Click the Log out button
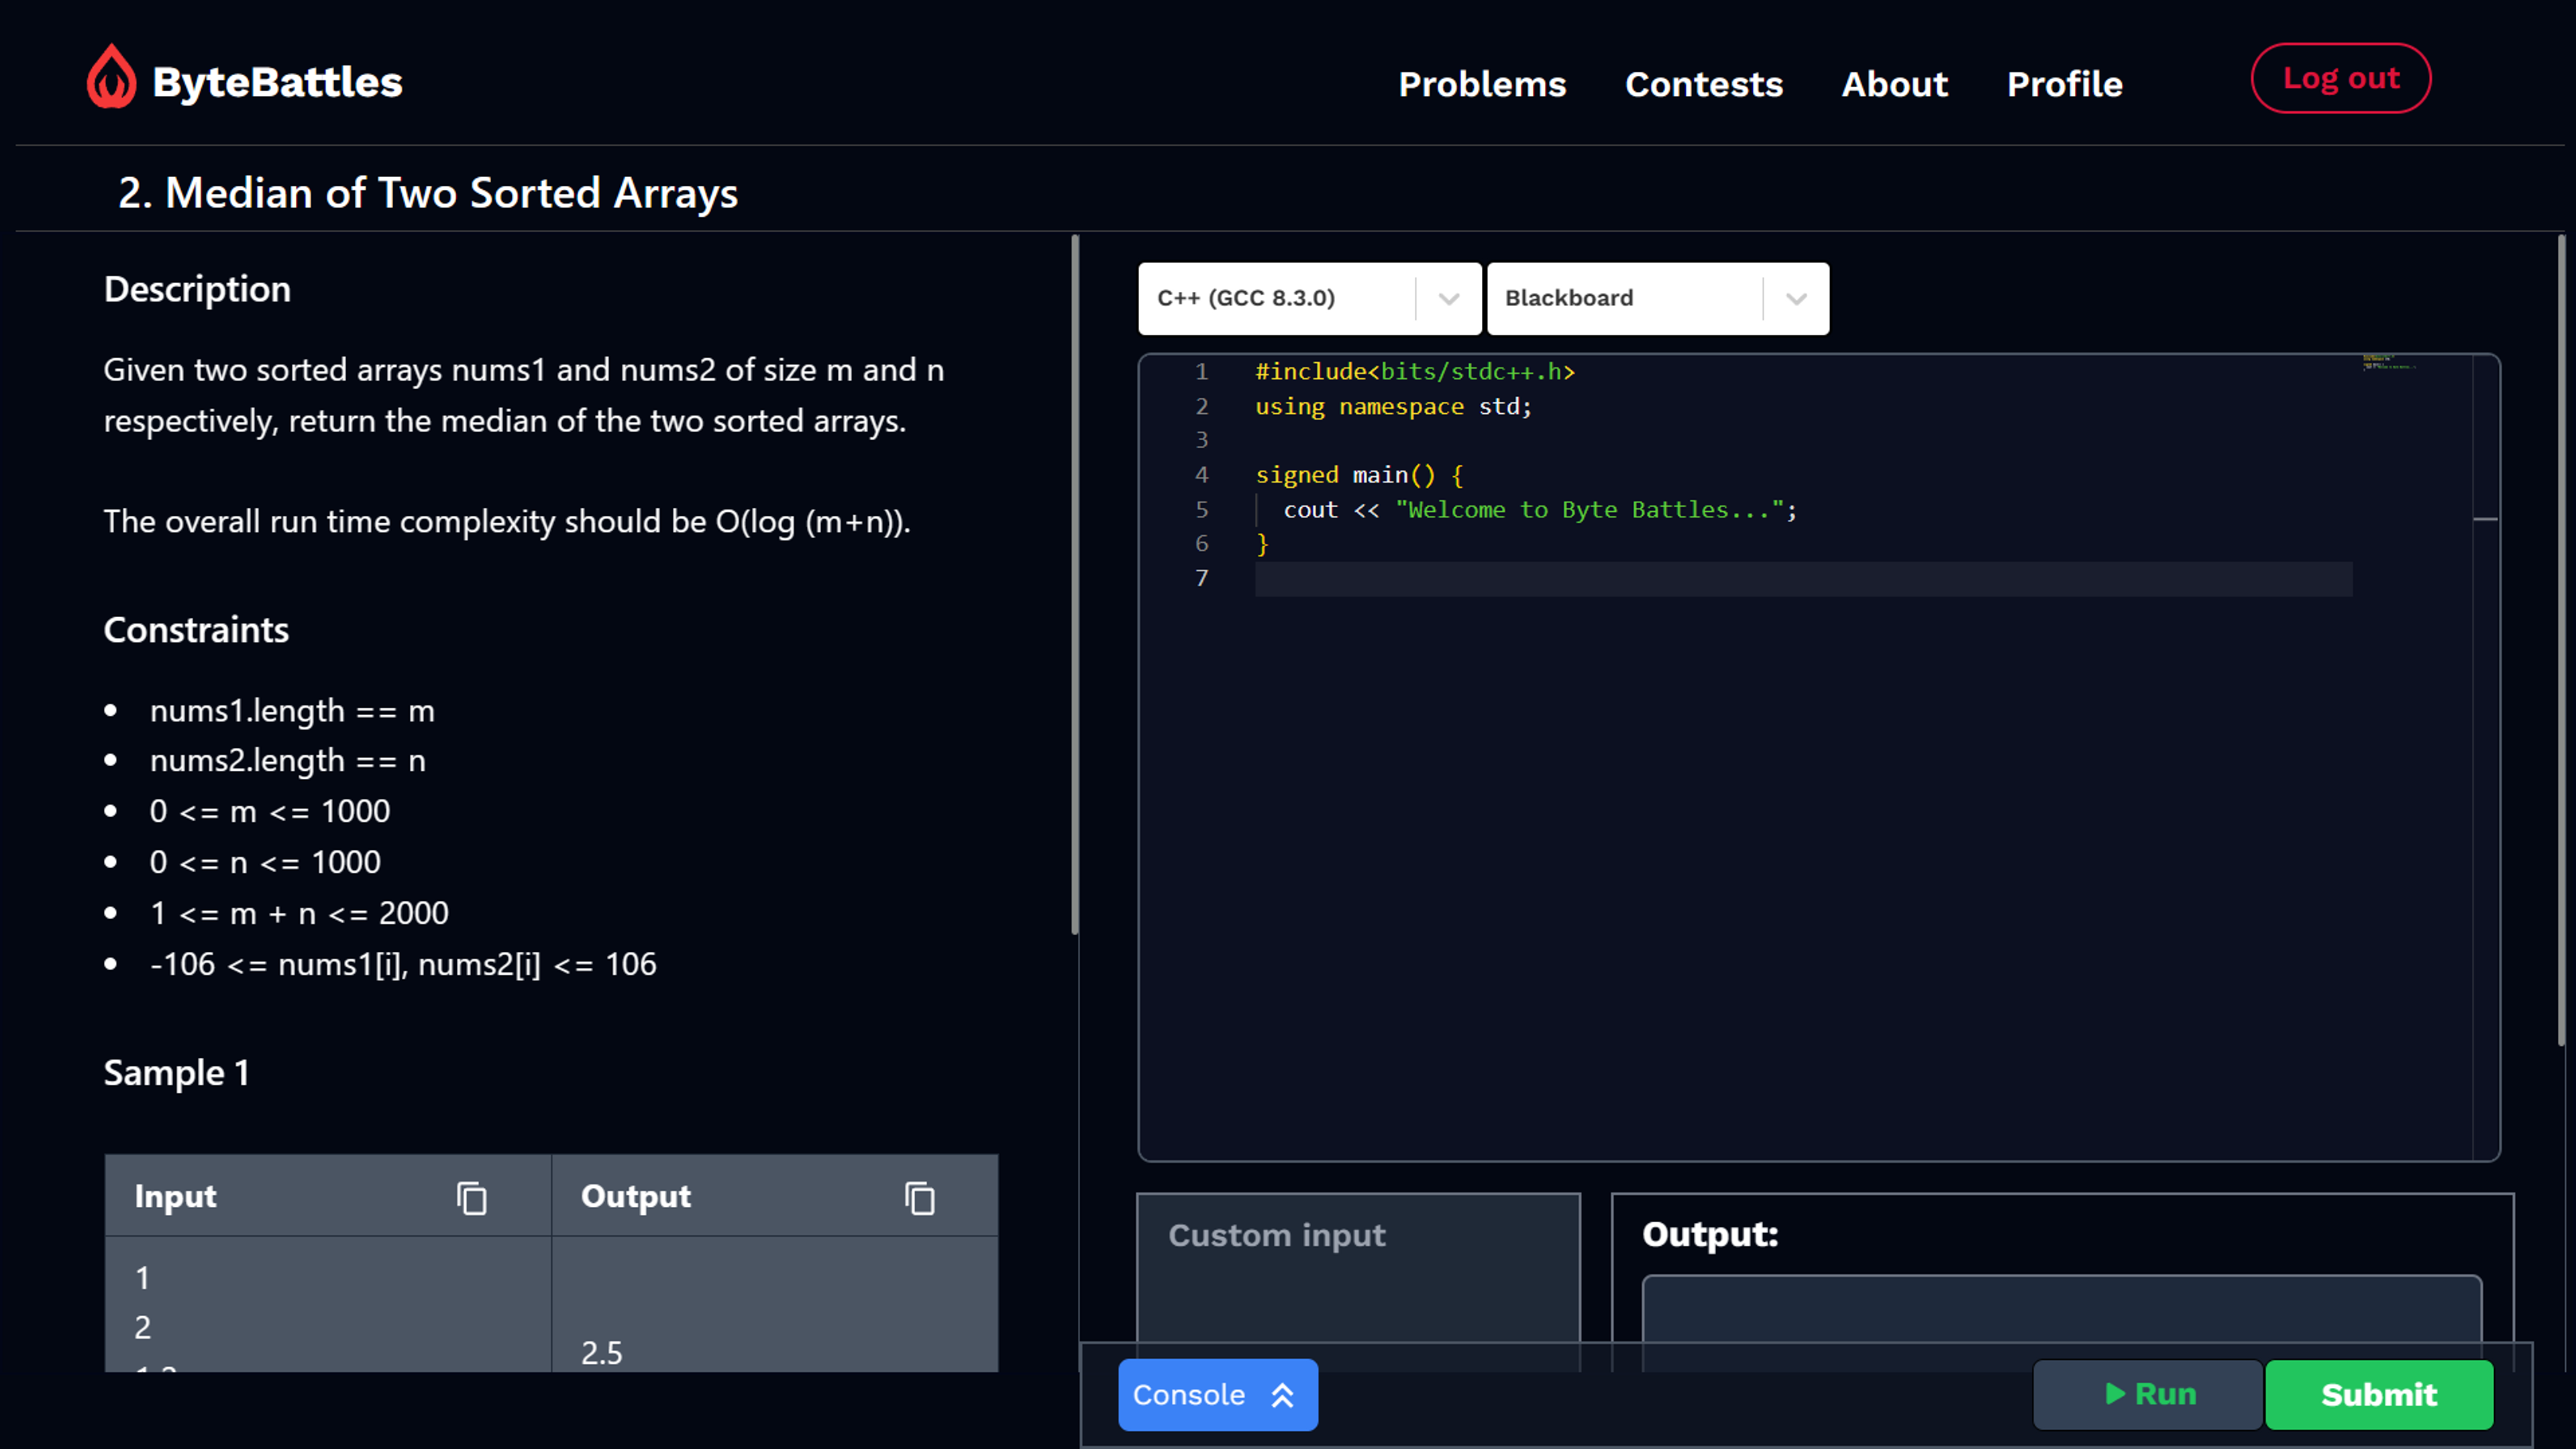Screen dimensions: 2576x1449 click(x=2341, y=78)
